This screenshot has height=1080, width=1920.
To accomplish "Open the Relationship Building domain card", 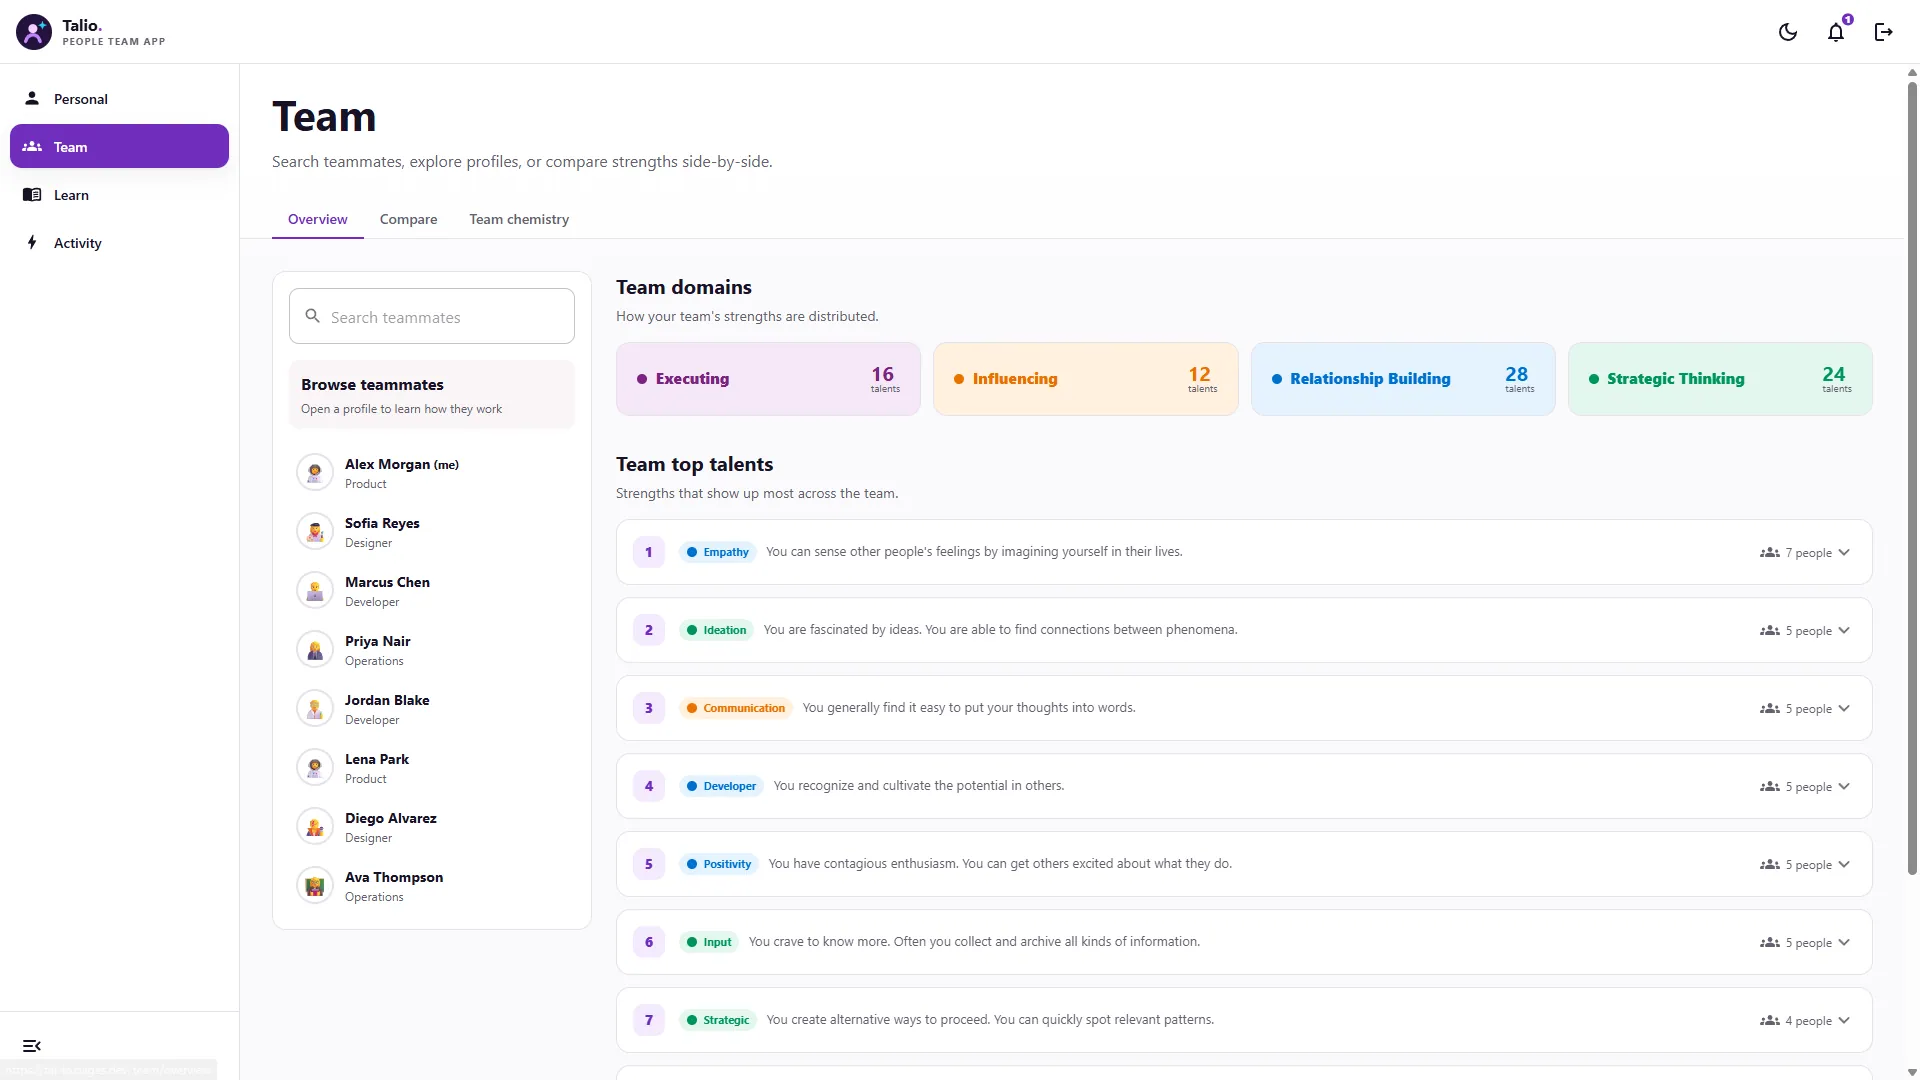I will [x=1403, y=379].
